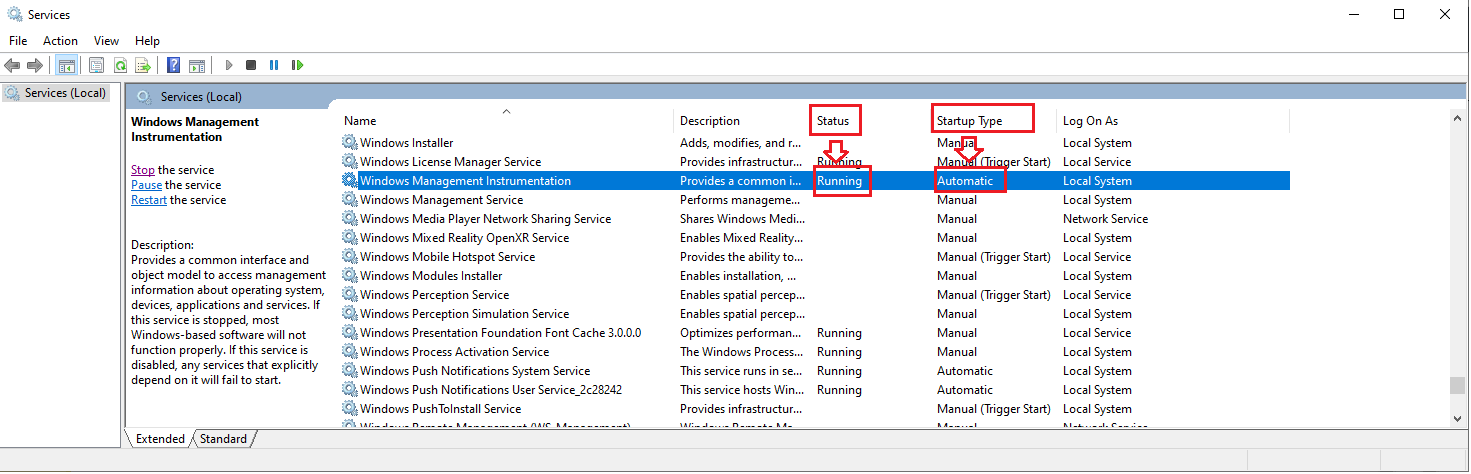Viewport: 1471px width, 474px height.
Task: Click 'Optimizes performan...' description cell
Action: [x=741, y=333]
